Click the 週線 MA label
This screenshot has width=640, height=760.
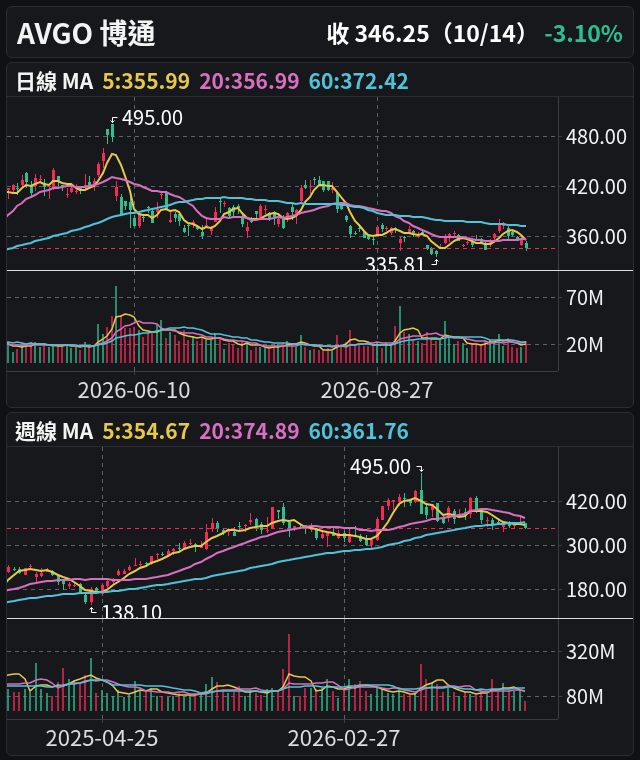tap(54, 431)
